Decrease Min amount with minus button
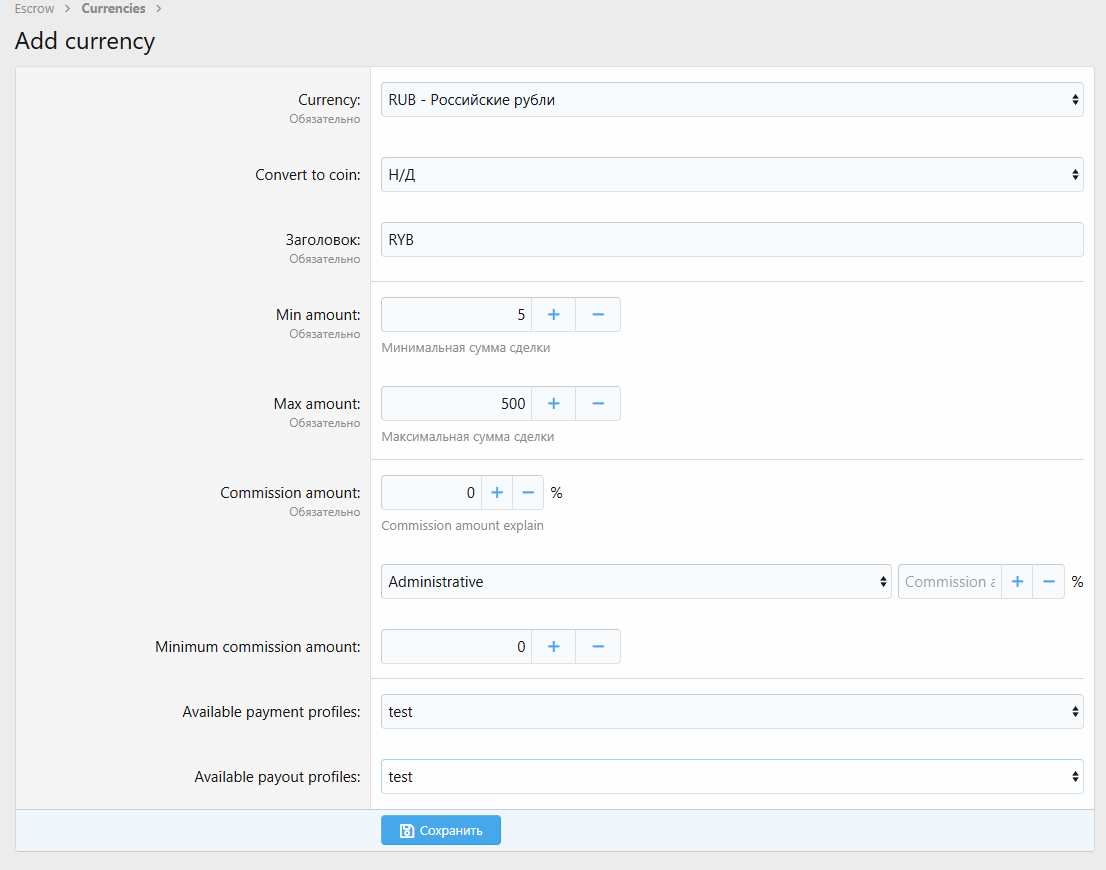Image resolution: width=1106 pixels, height=870 pixels. pyautogui.click(x=598, y=315)
